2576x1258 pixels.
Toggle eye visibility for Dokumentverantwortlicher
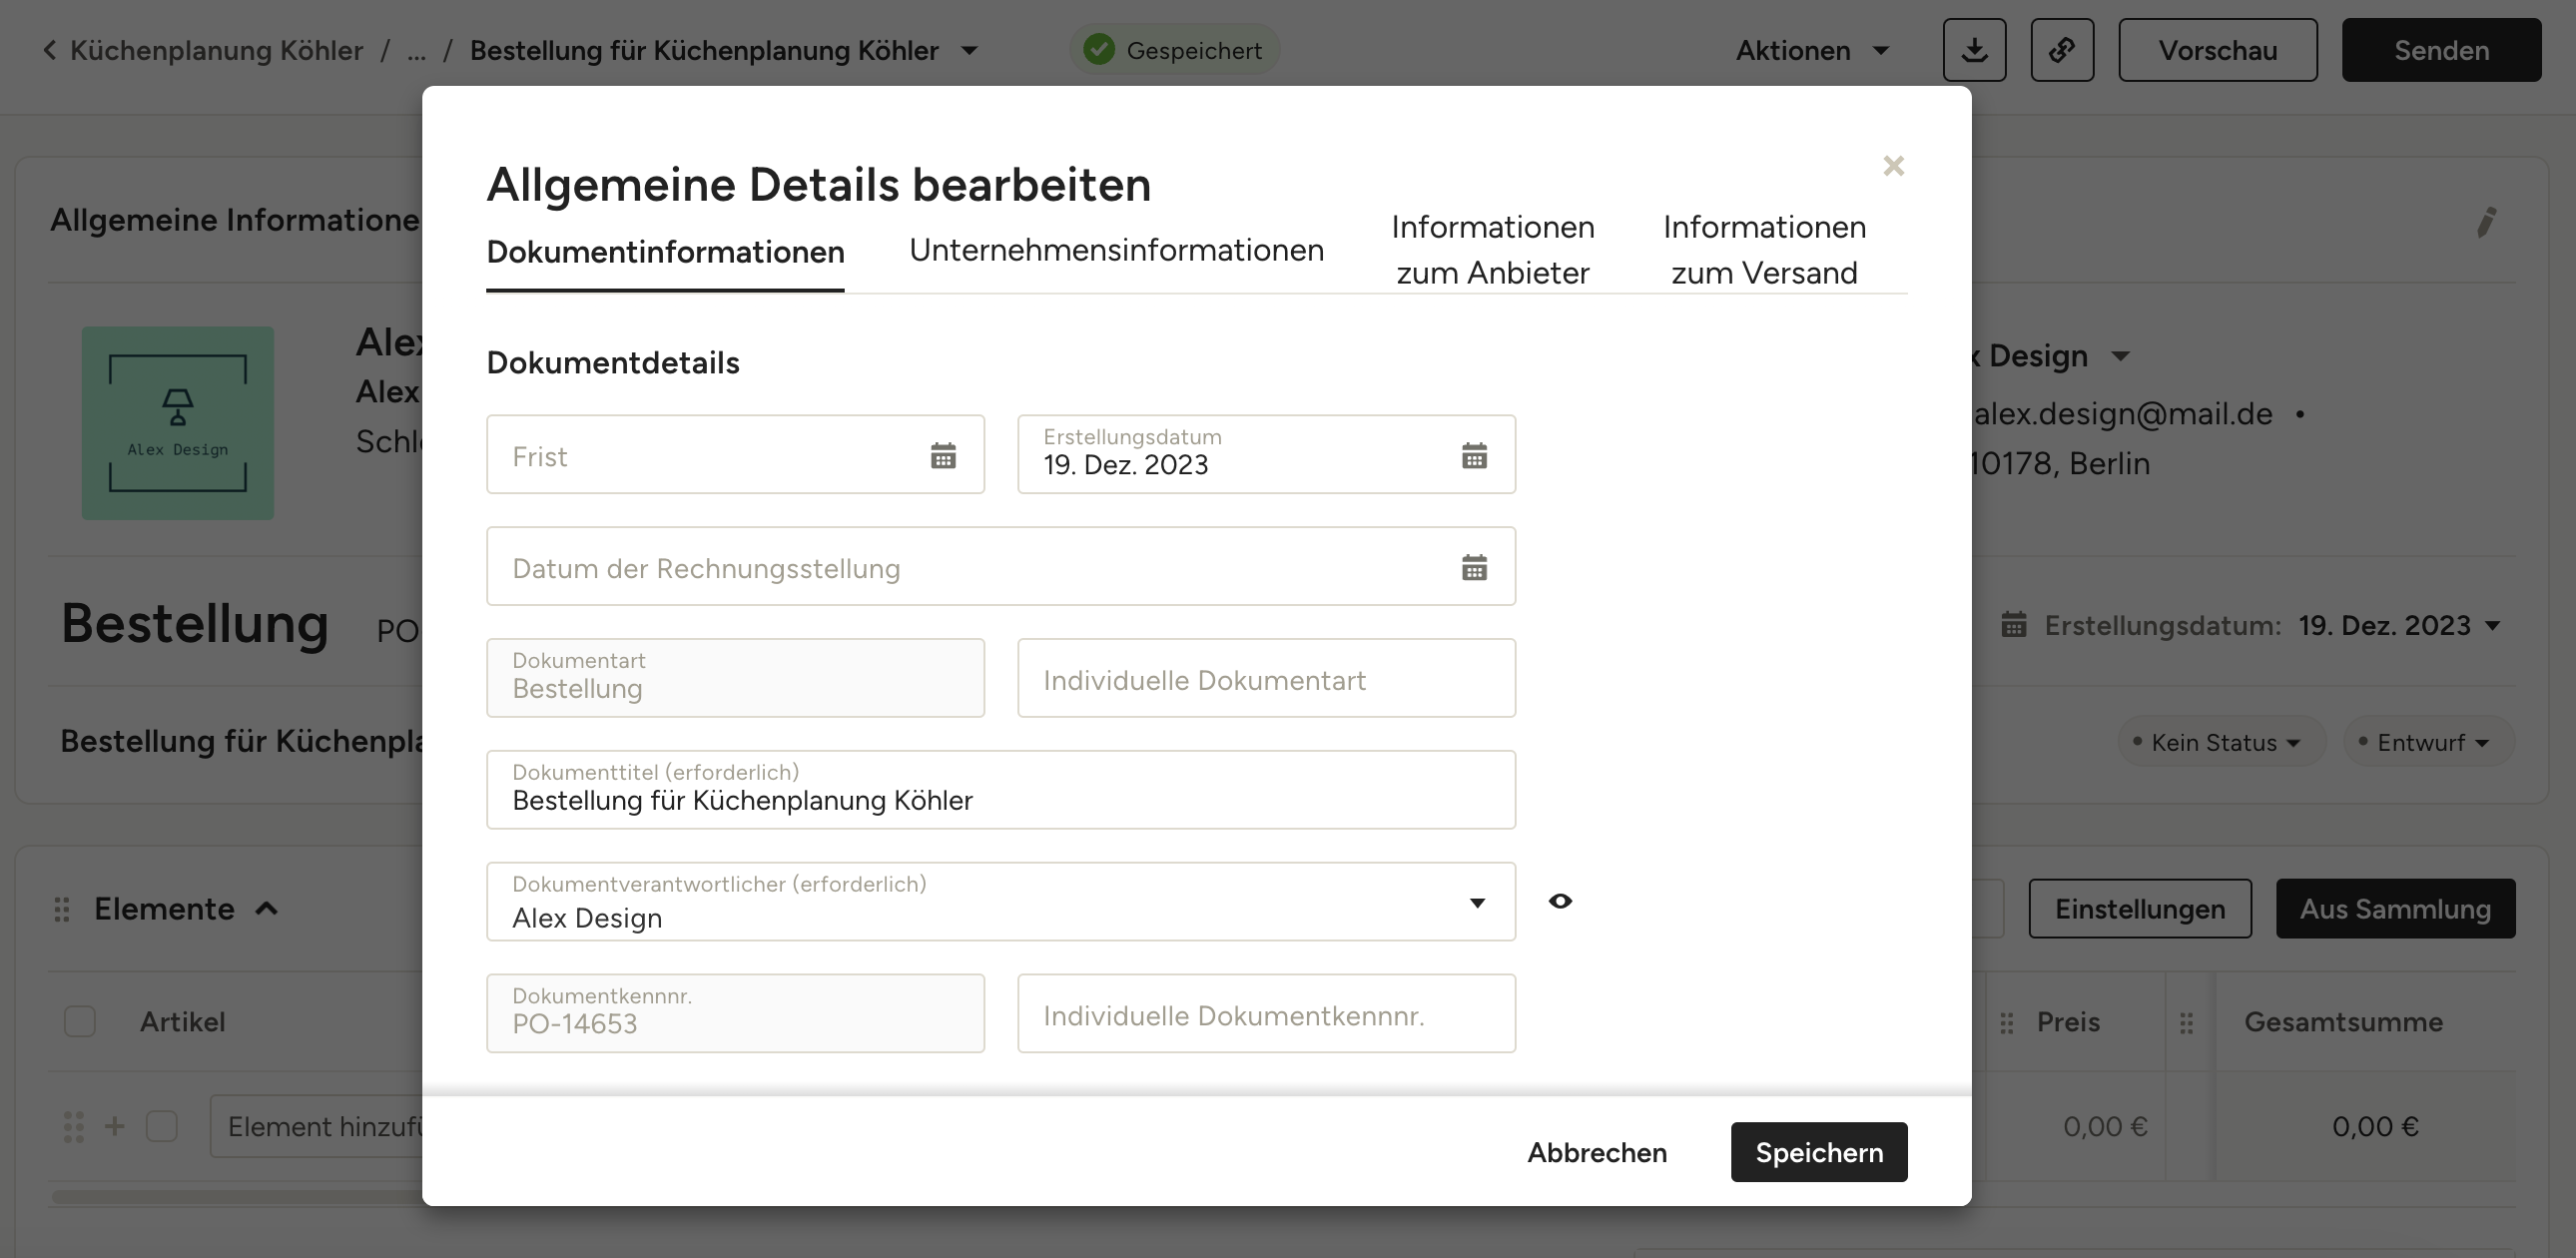tap(1560, 902)
